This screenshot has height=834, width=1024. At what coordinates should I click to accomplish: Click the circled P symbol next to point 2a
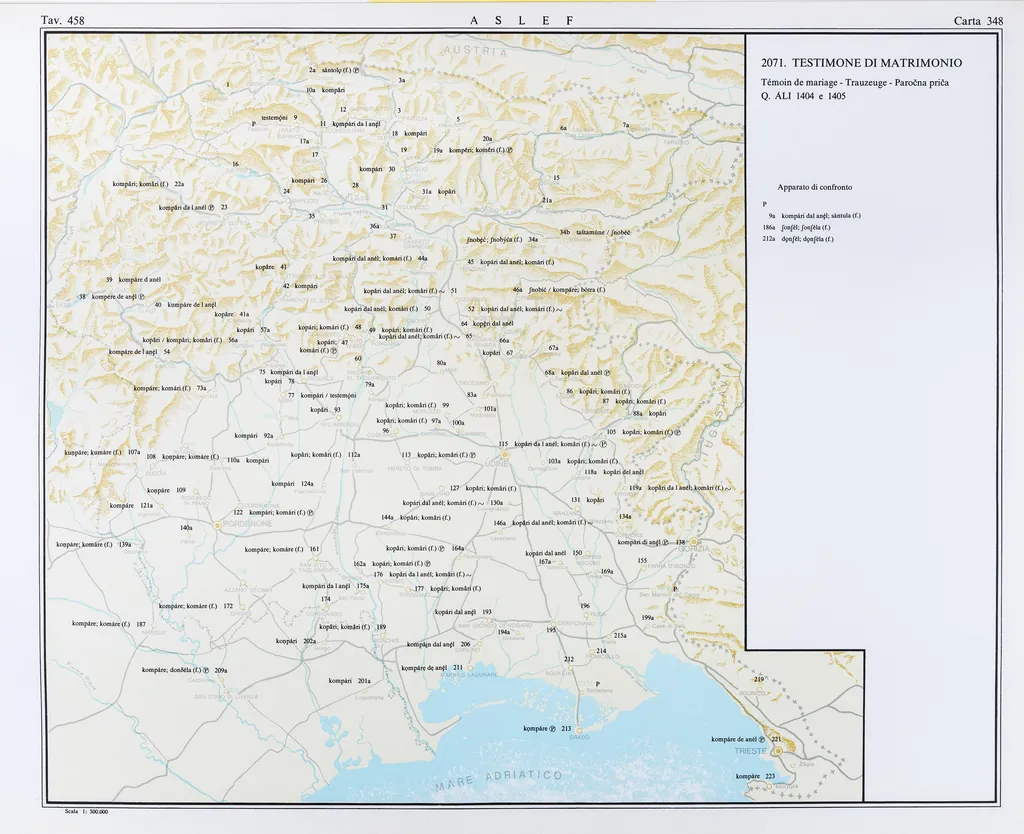[355, 72]
